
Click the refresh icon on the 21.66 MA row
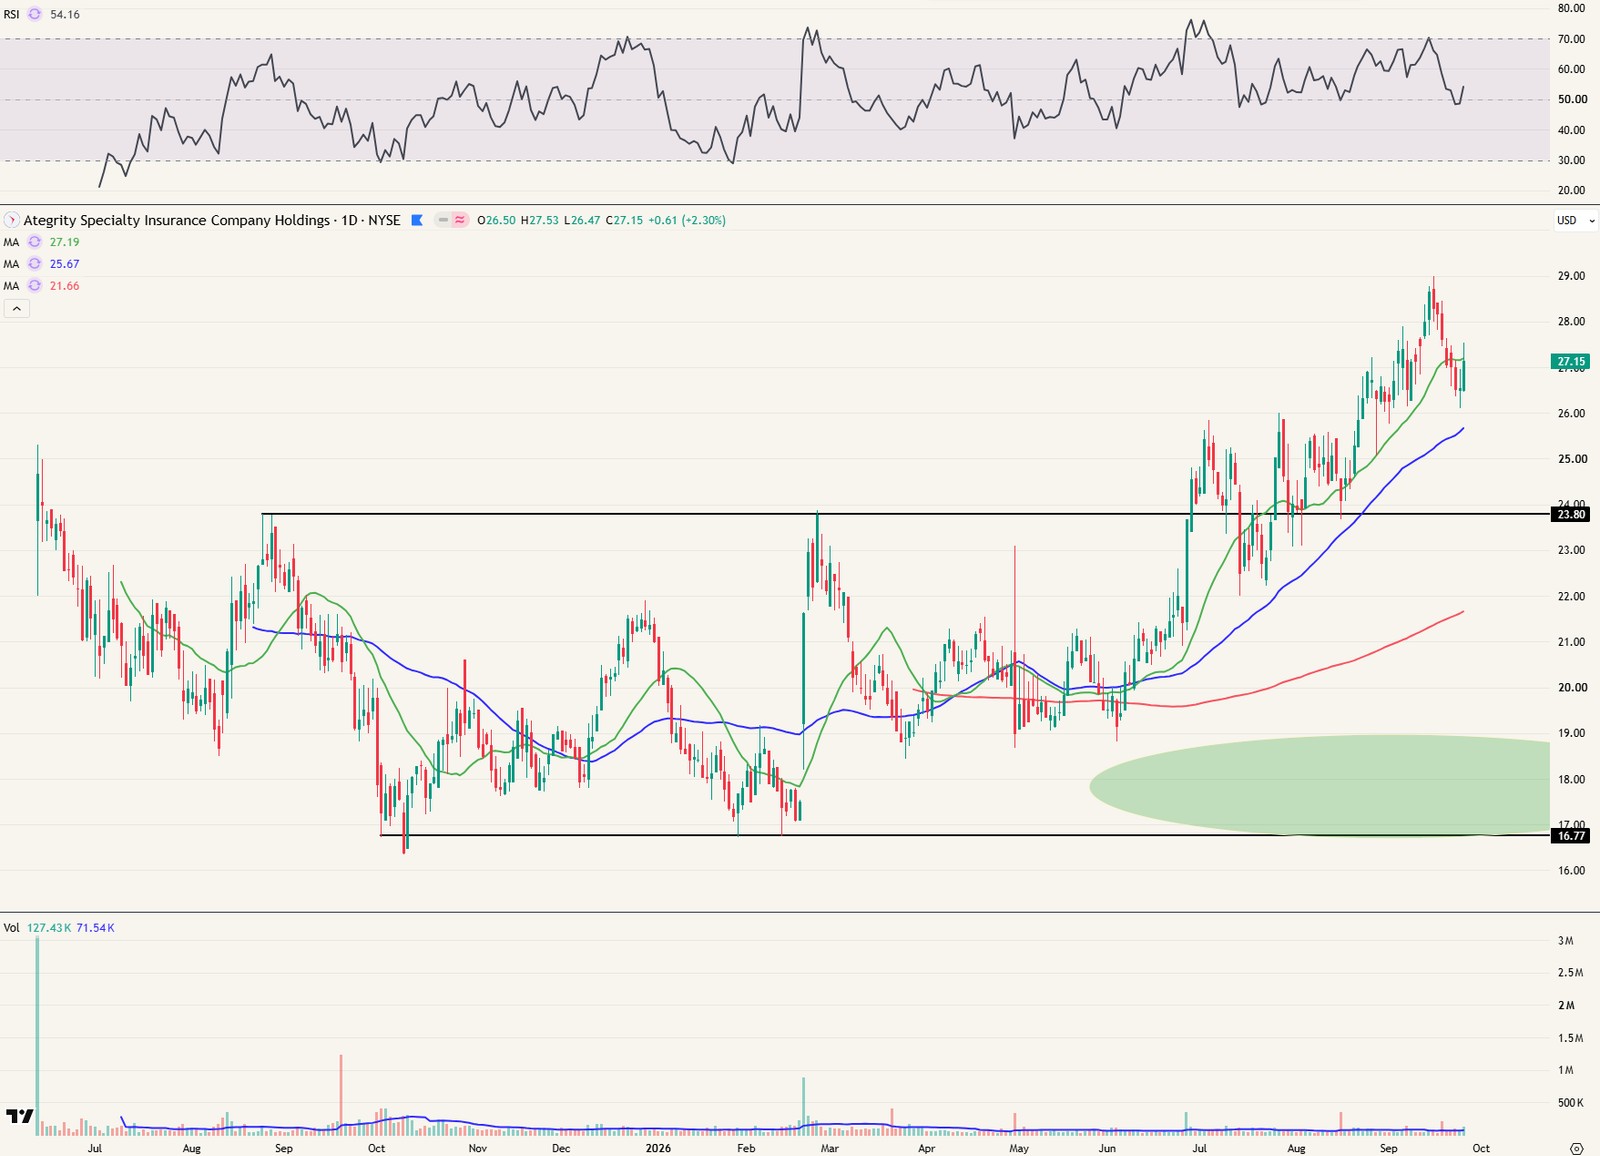click(35, 286)
